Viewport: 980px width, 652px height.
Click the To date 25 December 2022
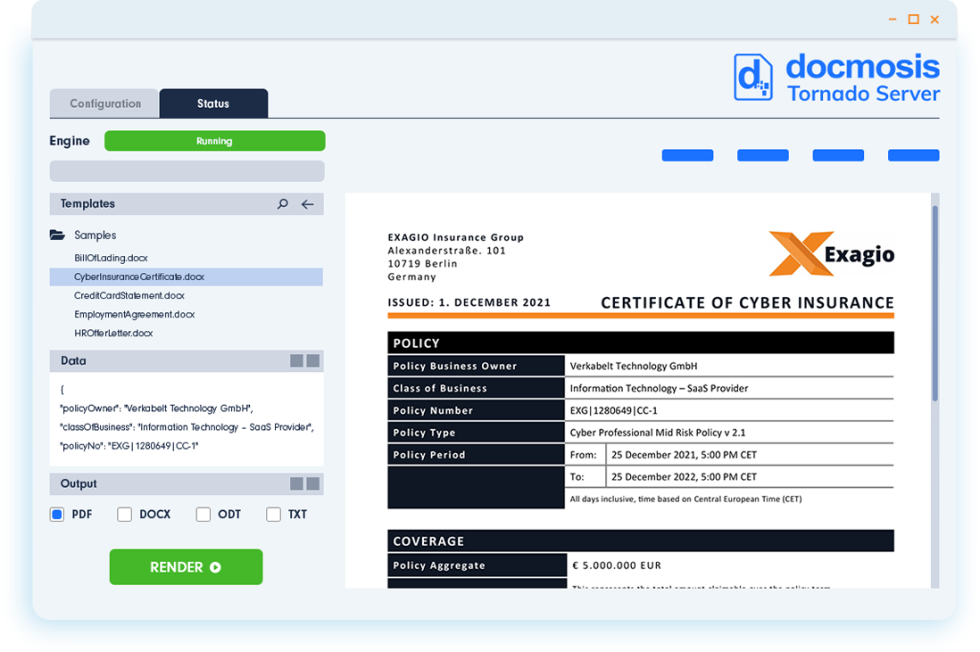pyautogui.click(x=684, y=477)
